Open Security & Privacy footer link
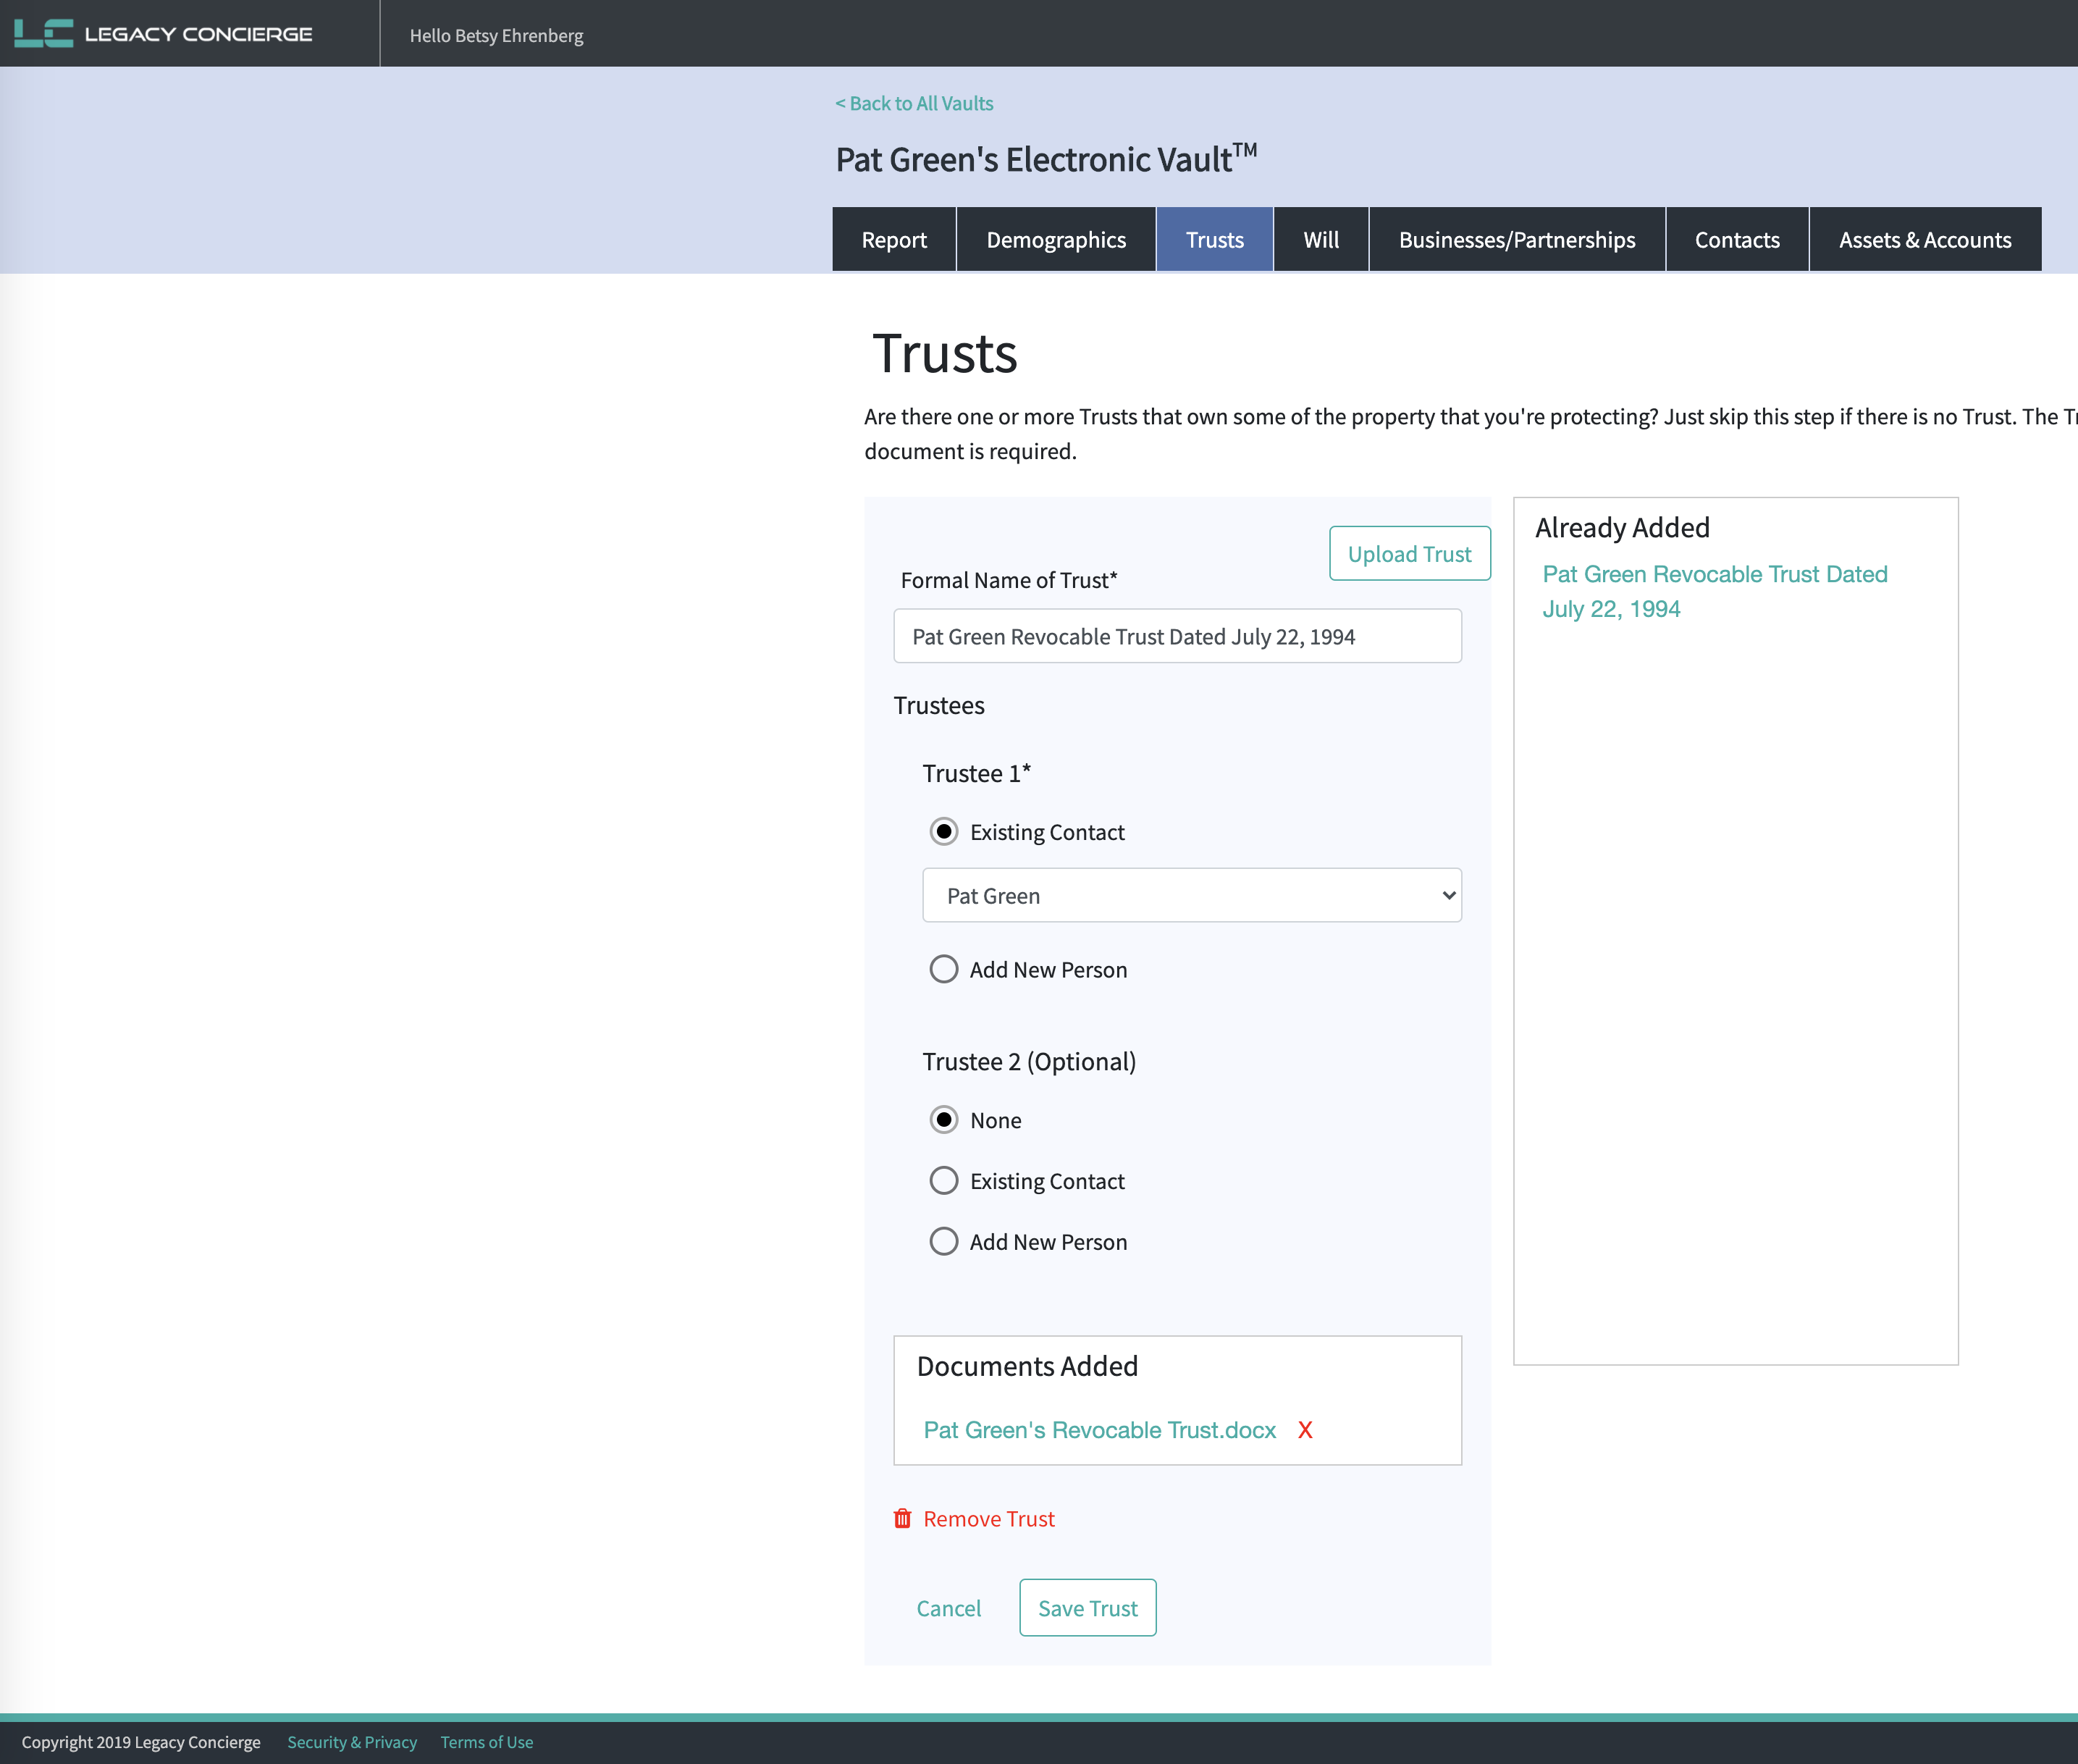The width and height of the screenshot is (2078, 1764). point(352,1742)
